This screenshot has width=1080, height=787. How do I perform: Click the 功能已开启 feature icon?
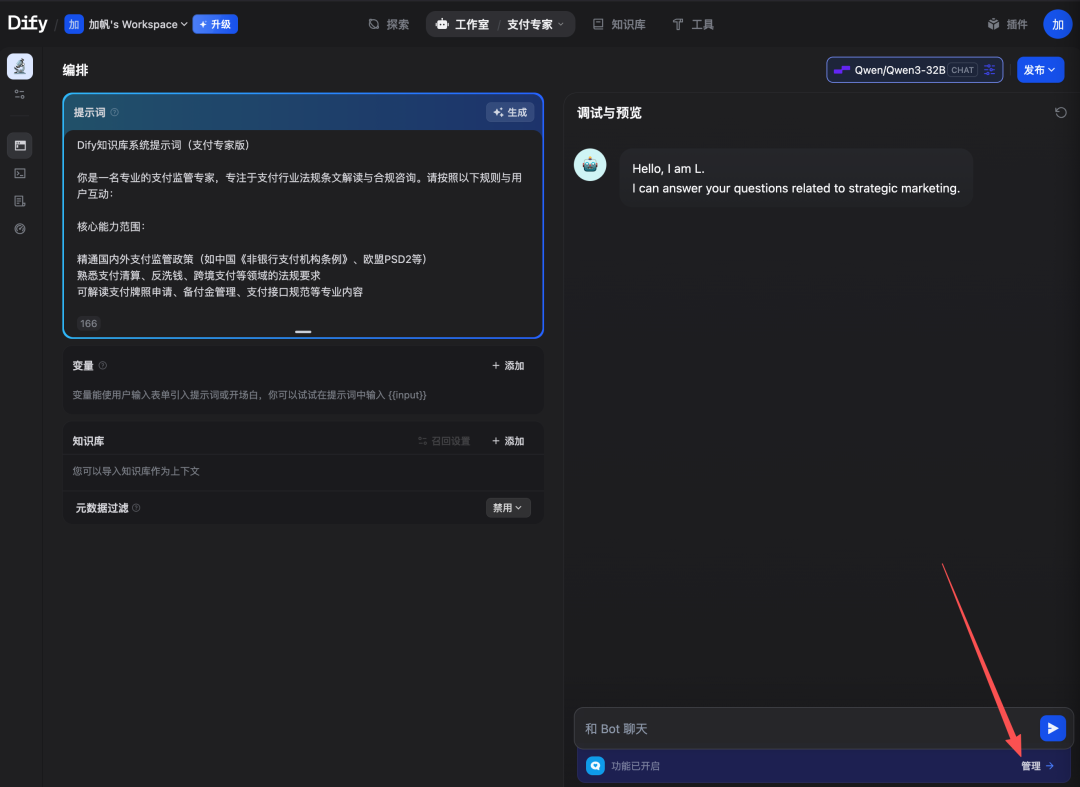(595, 766)
